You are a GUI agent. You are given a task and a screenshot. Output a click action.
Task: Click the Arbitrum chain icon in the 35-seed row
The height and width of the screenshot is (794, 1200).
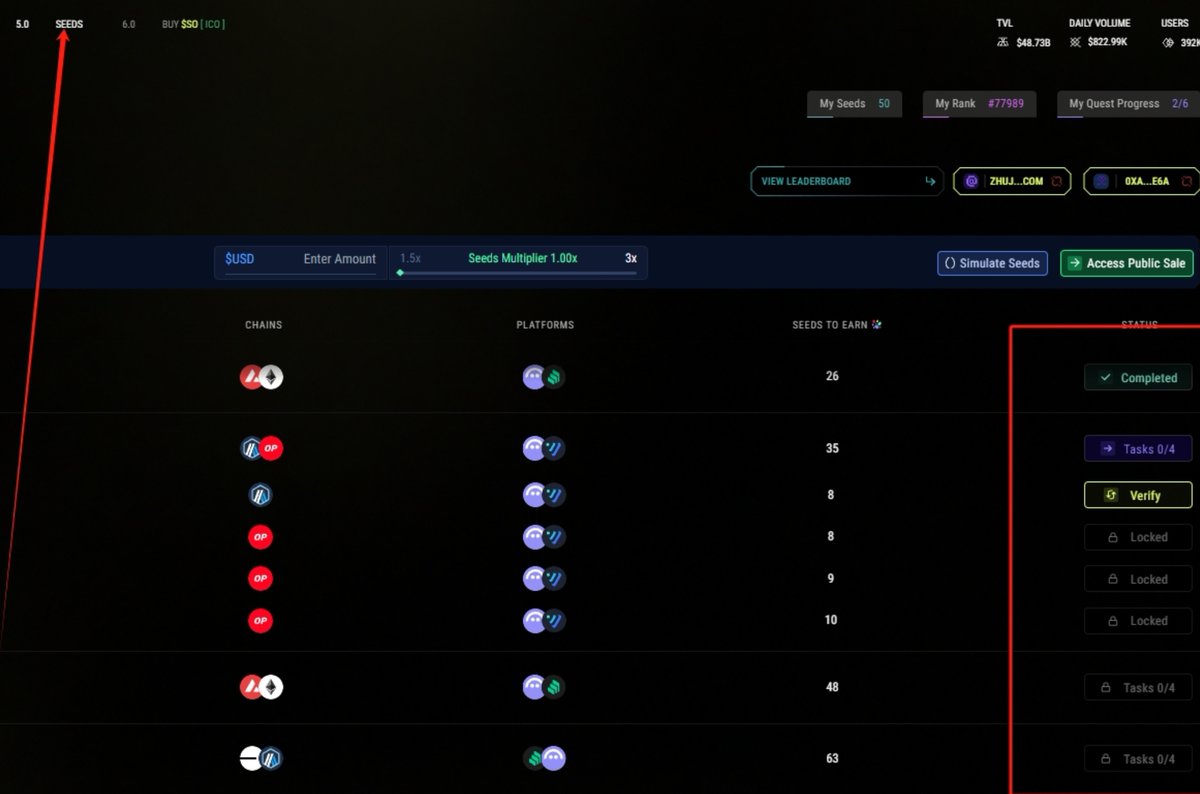coord(251,448)
